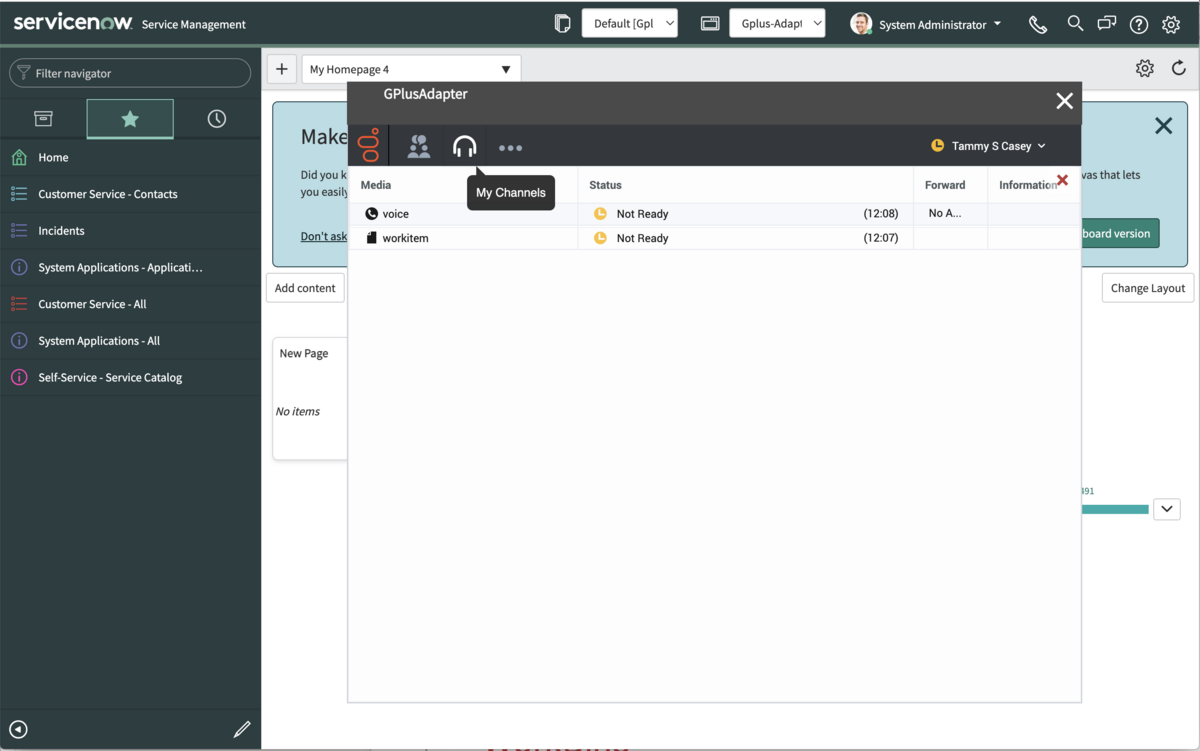Switch to All Applications navigator tab
Viewport: 1200px width, 751px height.
pyautogui.click(x=43, y=118)
